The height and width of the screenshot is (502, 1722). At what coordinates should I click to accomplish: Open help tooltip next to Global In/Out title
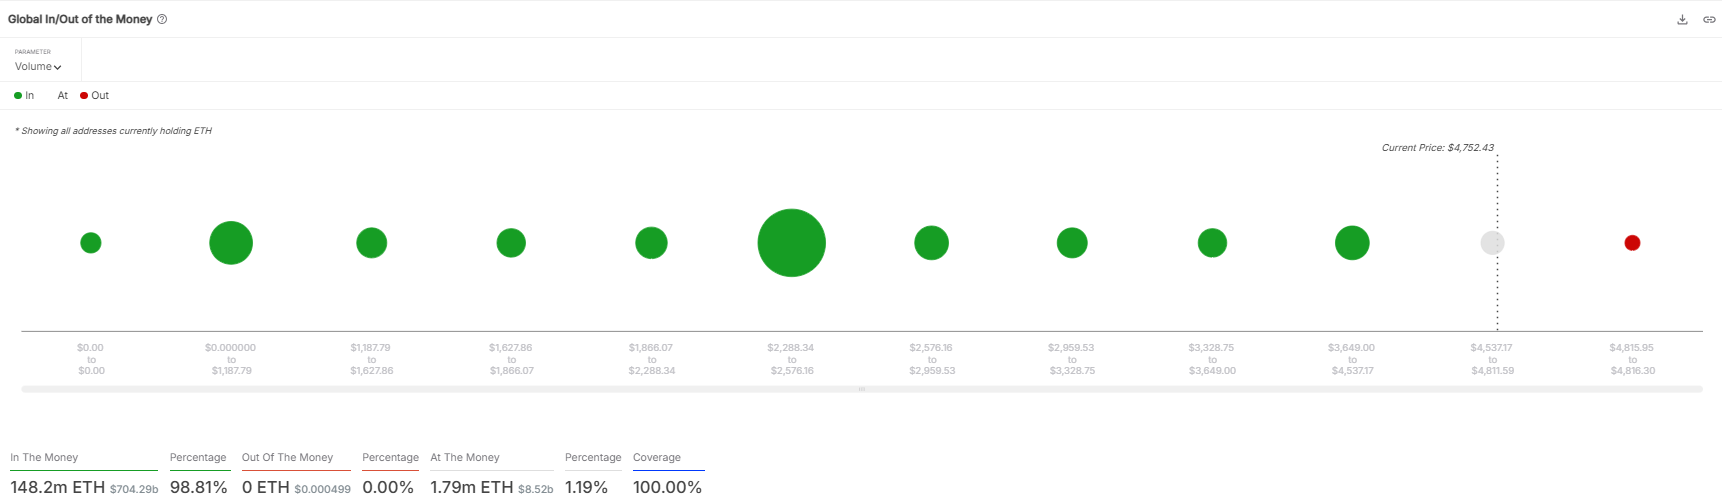pos(162,19)
